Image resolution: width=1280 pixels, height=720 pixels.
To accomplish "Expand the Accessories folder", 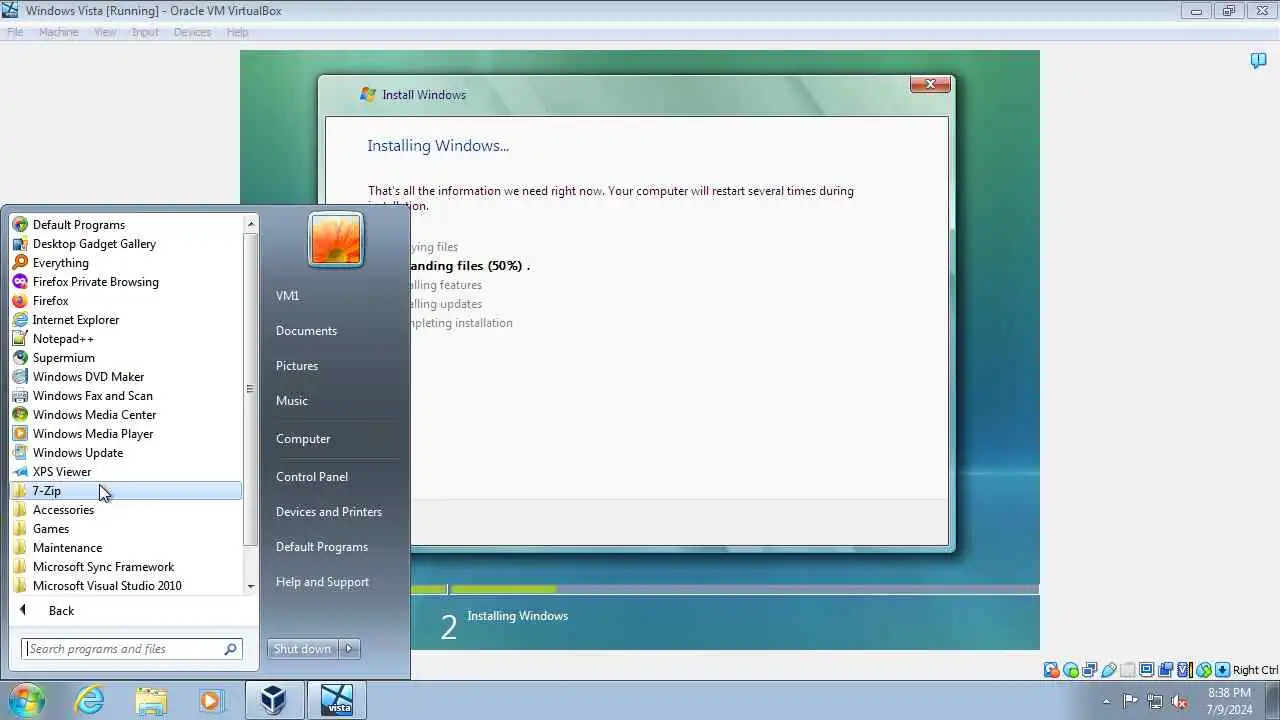I will [x=126, y=509].
